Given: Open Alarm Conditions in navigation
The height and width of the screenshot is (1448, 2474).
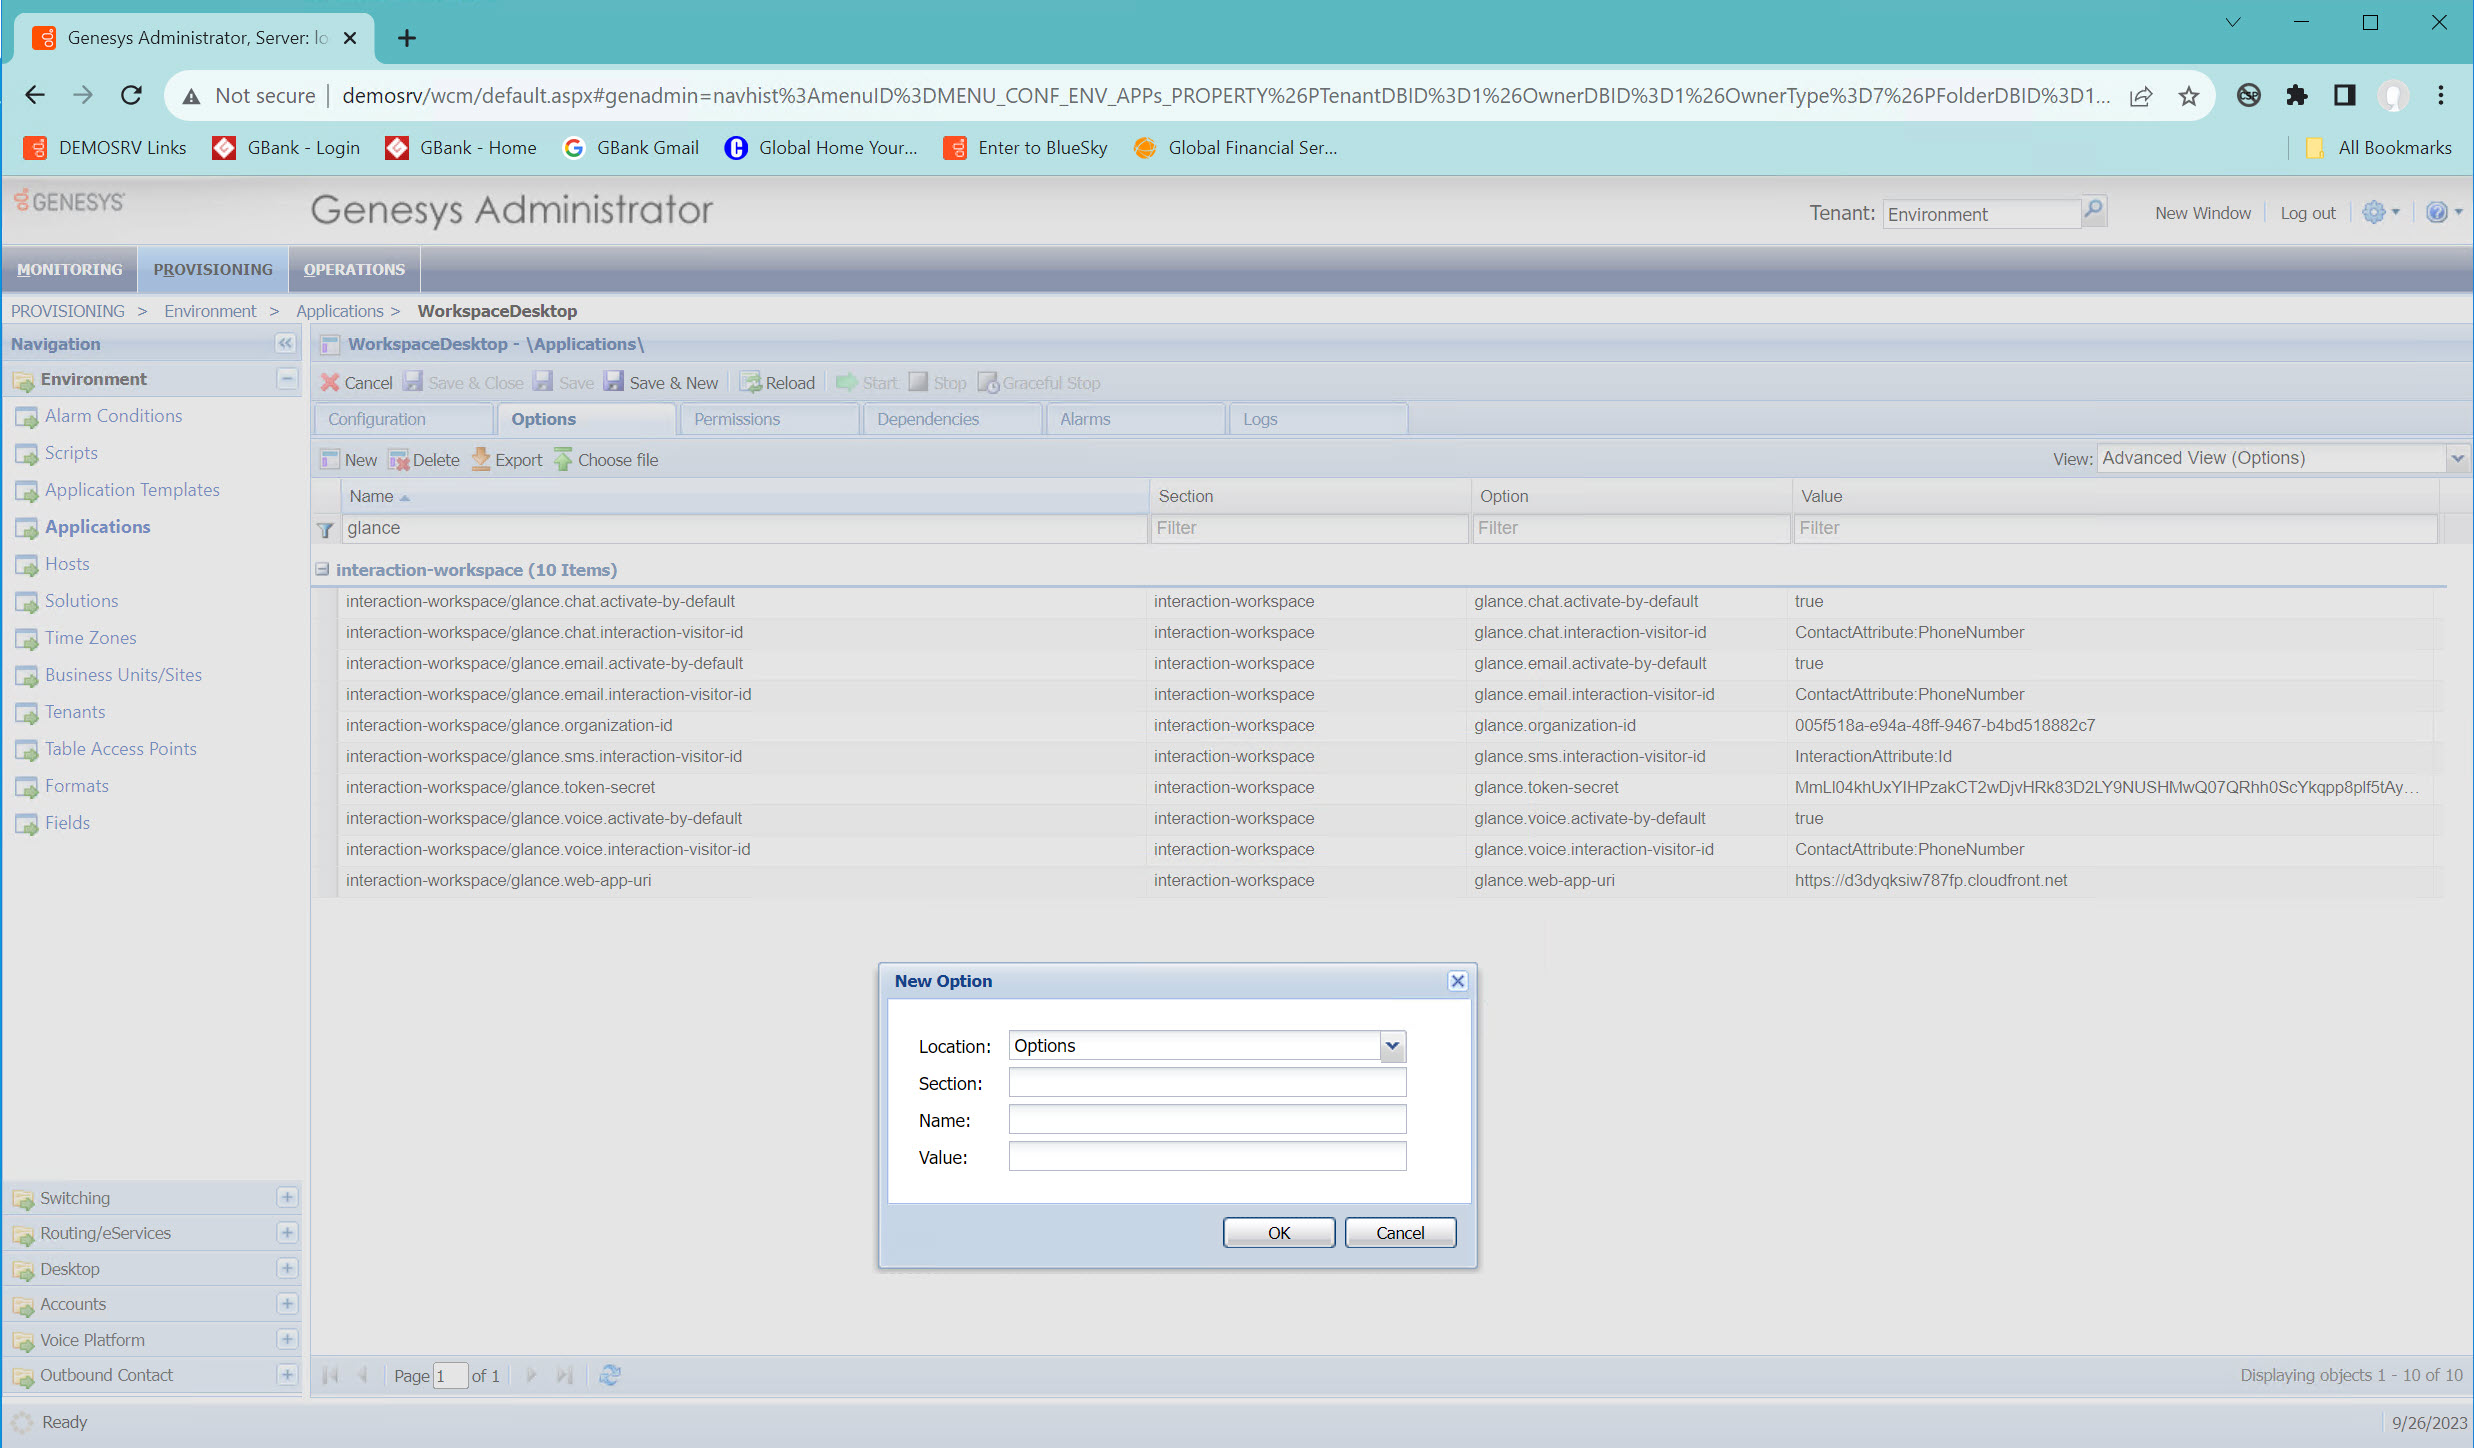Looking at the screenshot, I should pos(113,416).
